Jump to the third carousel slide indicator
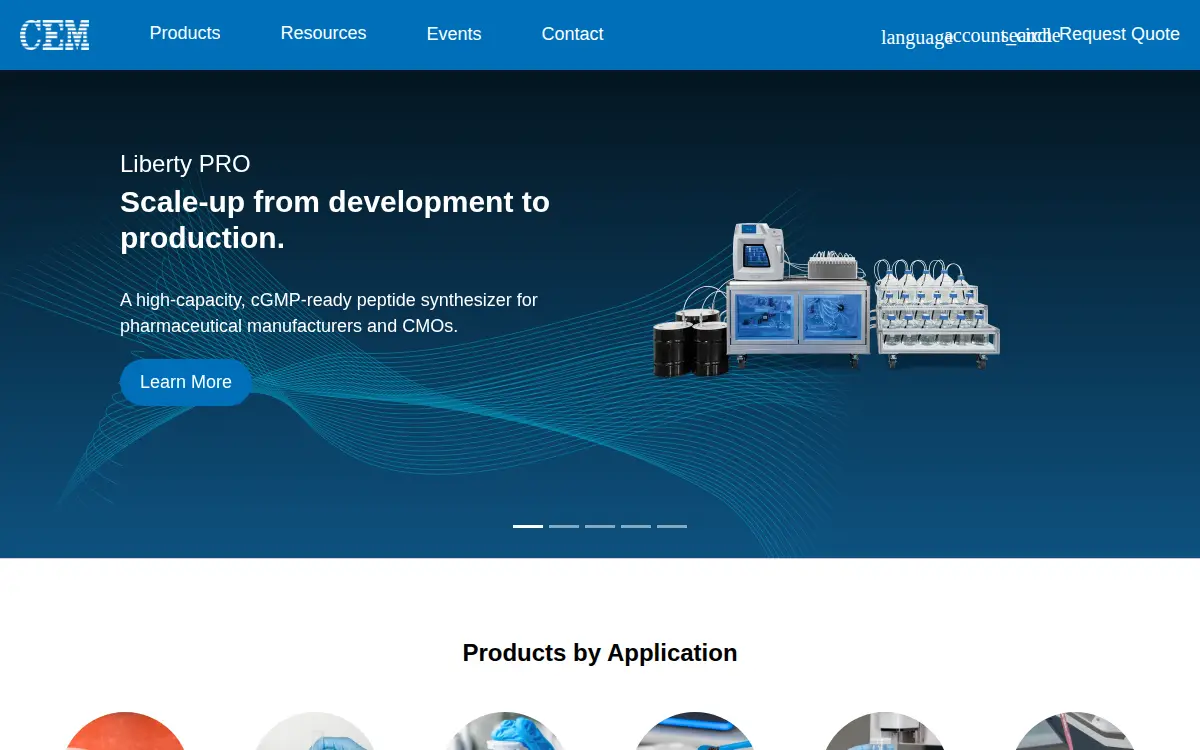 [x=600, y=526]
